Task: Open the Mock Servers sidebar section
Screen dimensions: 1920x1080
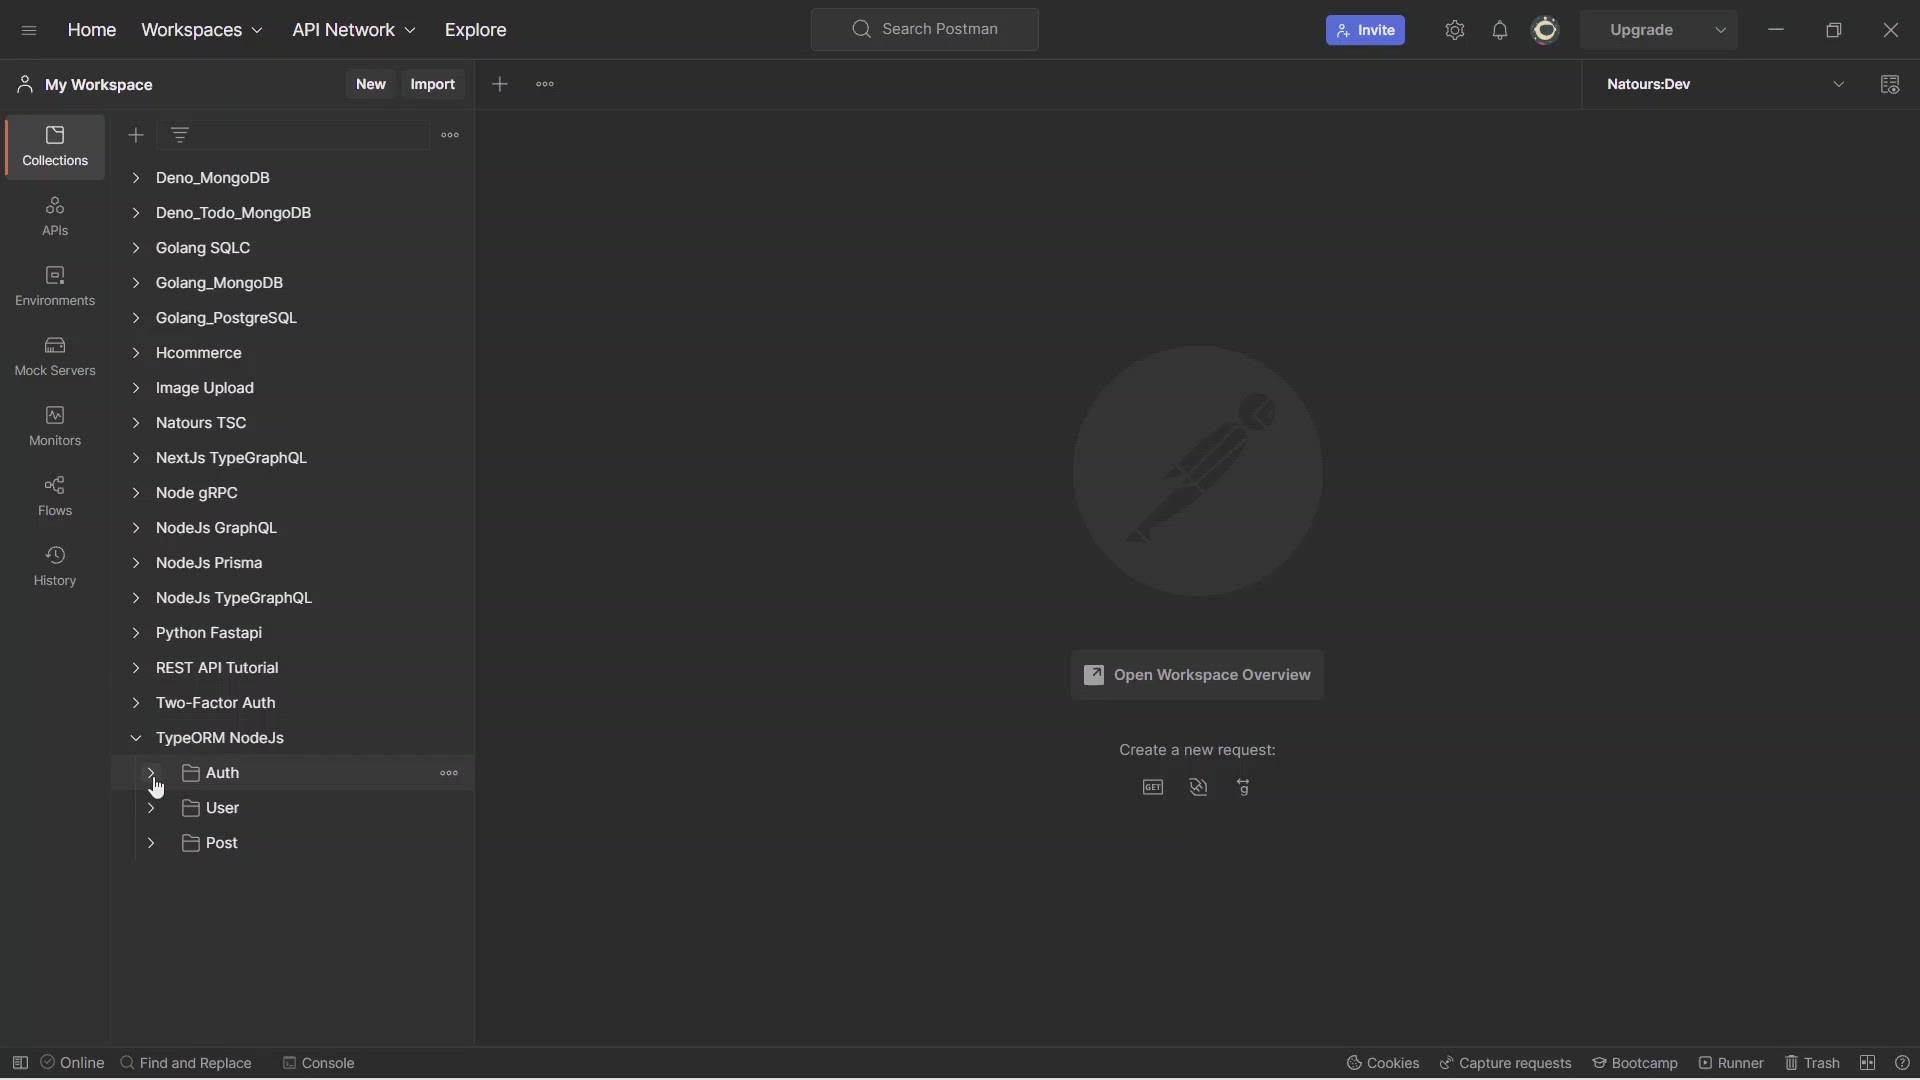Action: (55, 357)
